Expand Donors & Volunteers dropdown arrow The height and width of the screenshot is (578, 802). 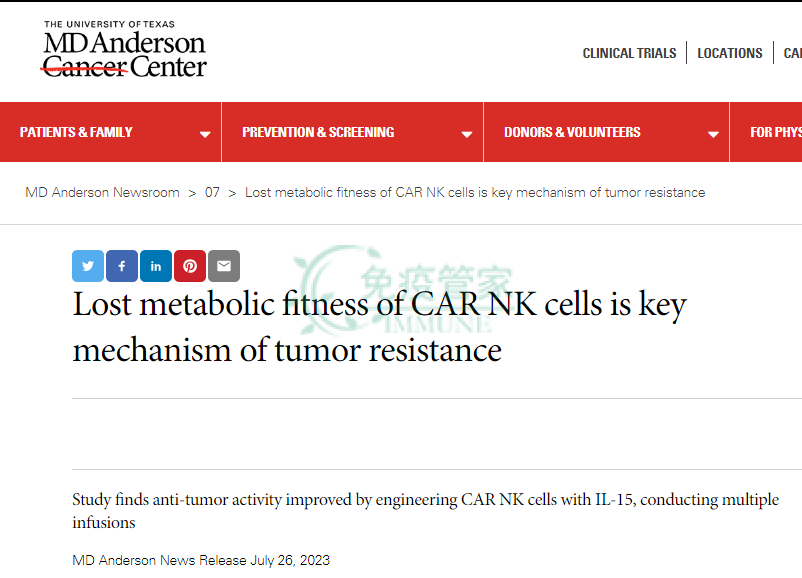click(x=713, y=135)
